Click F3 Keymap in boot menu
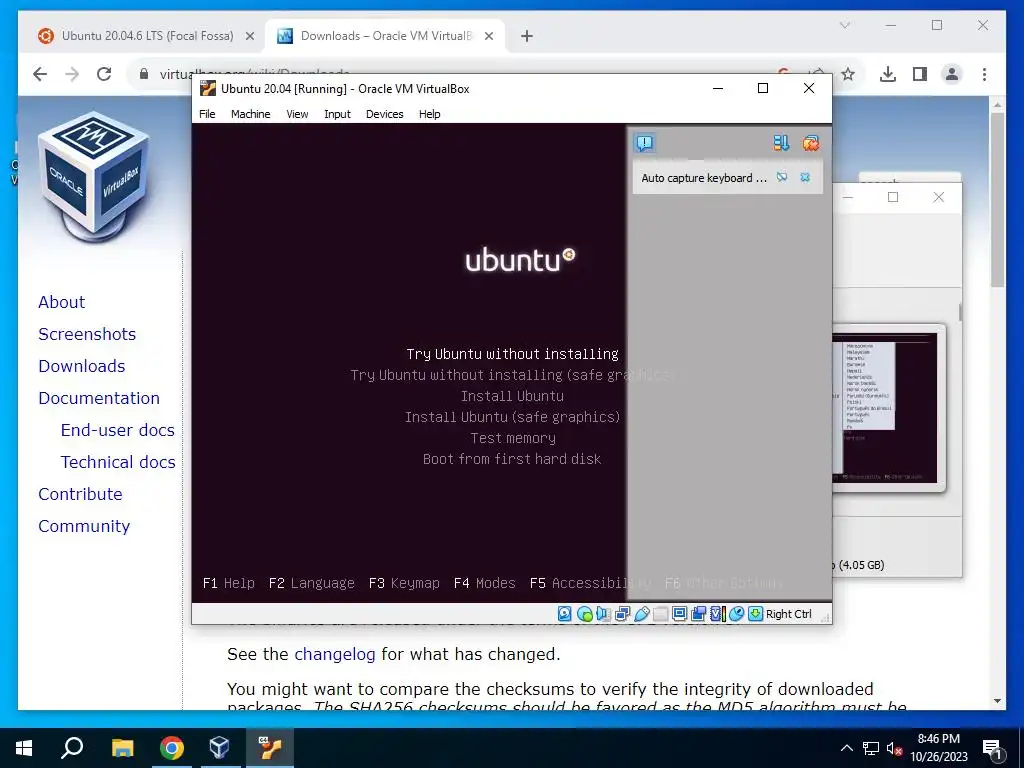 pyautogui.click(x=404, y=583)
